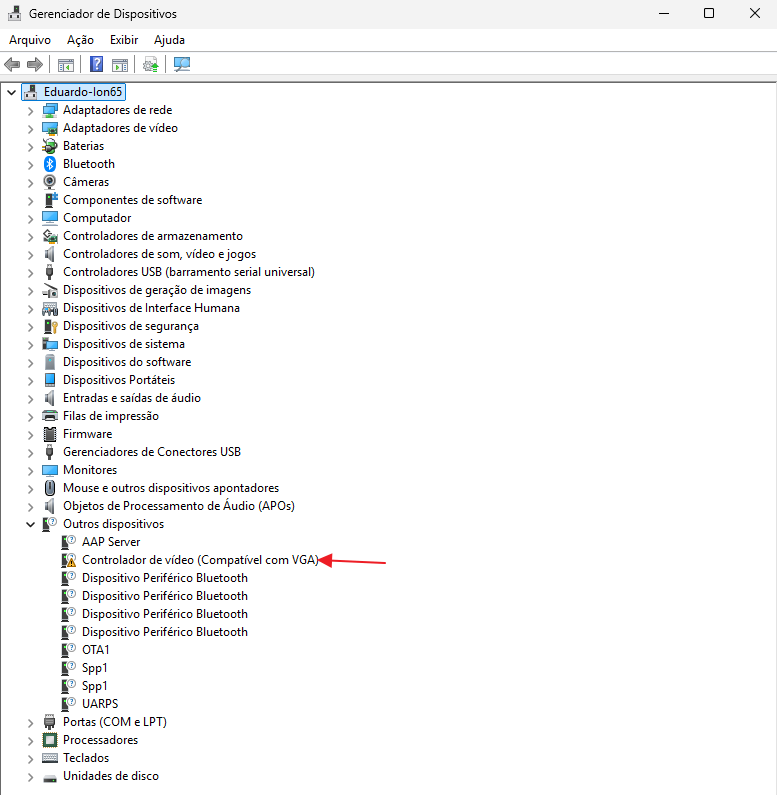Click the Componentes de software icon
Viewport: 777px width, 795px height.
pos(50,200)
